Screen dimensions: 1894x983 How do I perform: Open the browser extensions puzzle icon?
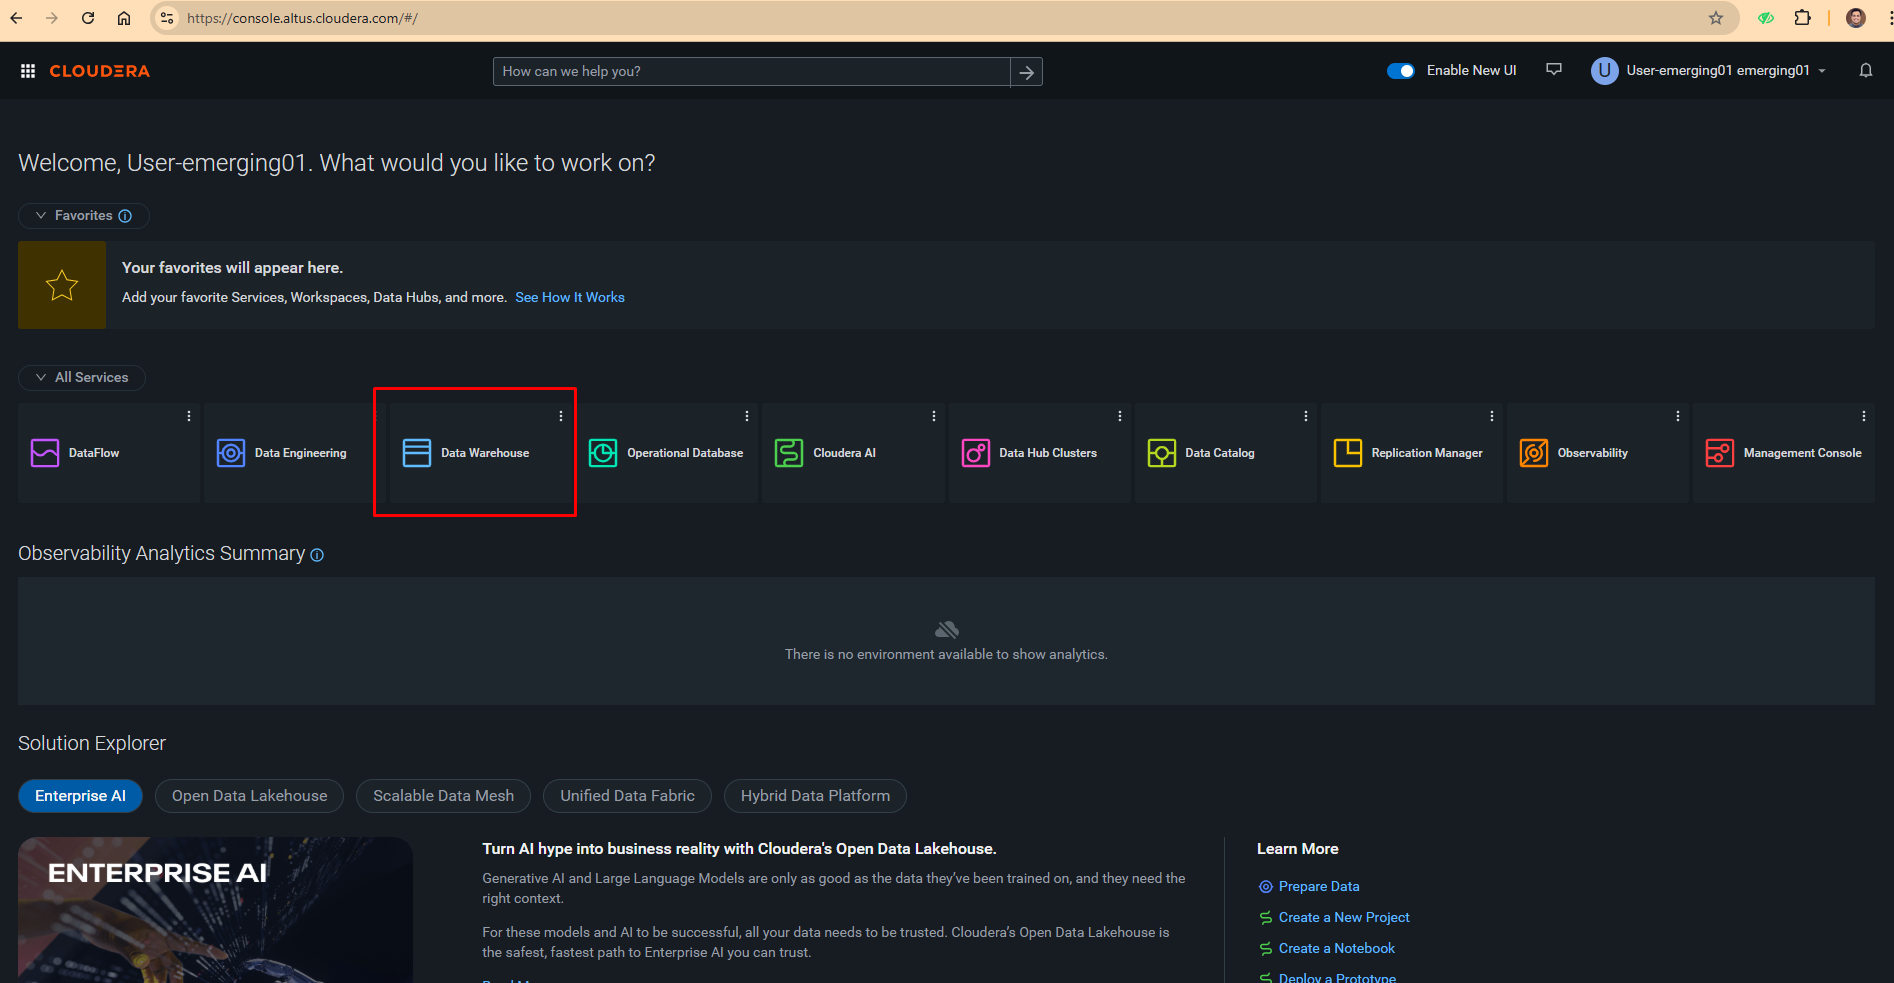point(1802,18)
